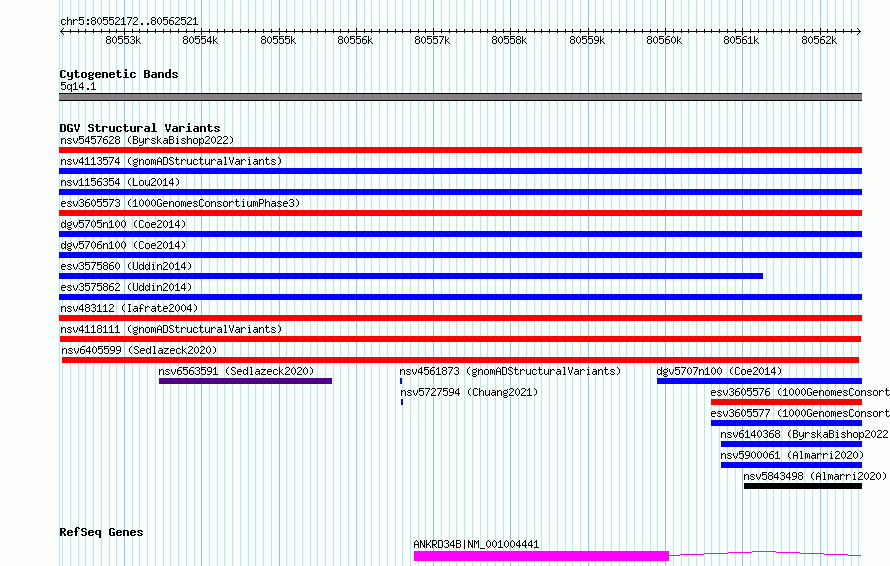Open esv3605577 variant label
The image size is (890, 566).
tap(800, 413)
